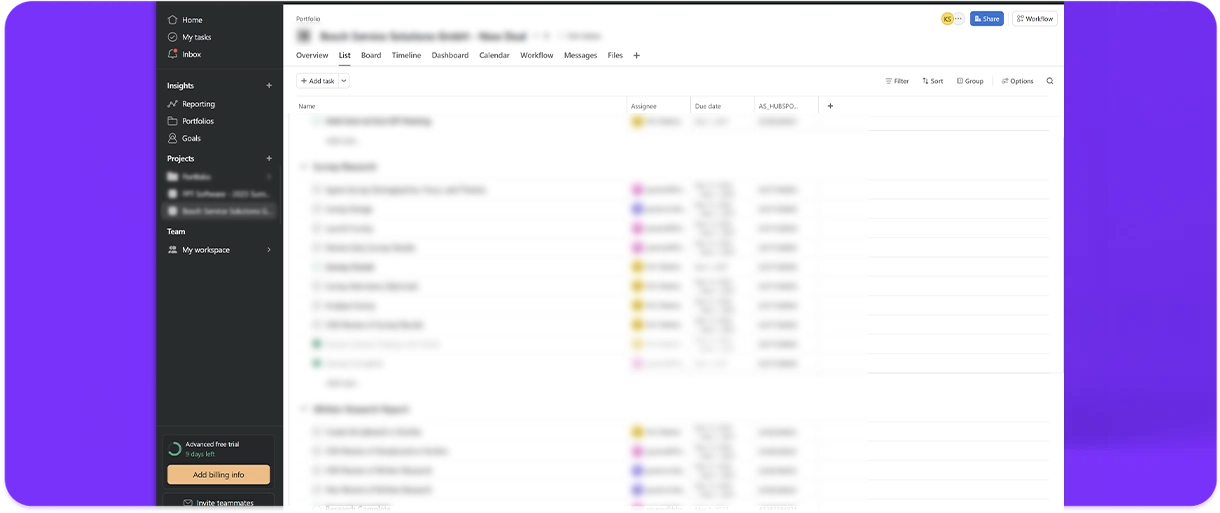Click the Name column header

(x=307, y=106)
